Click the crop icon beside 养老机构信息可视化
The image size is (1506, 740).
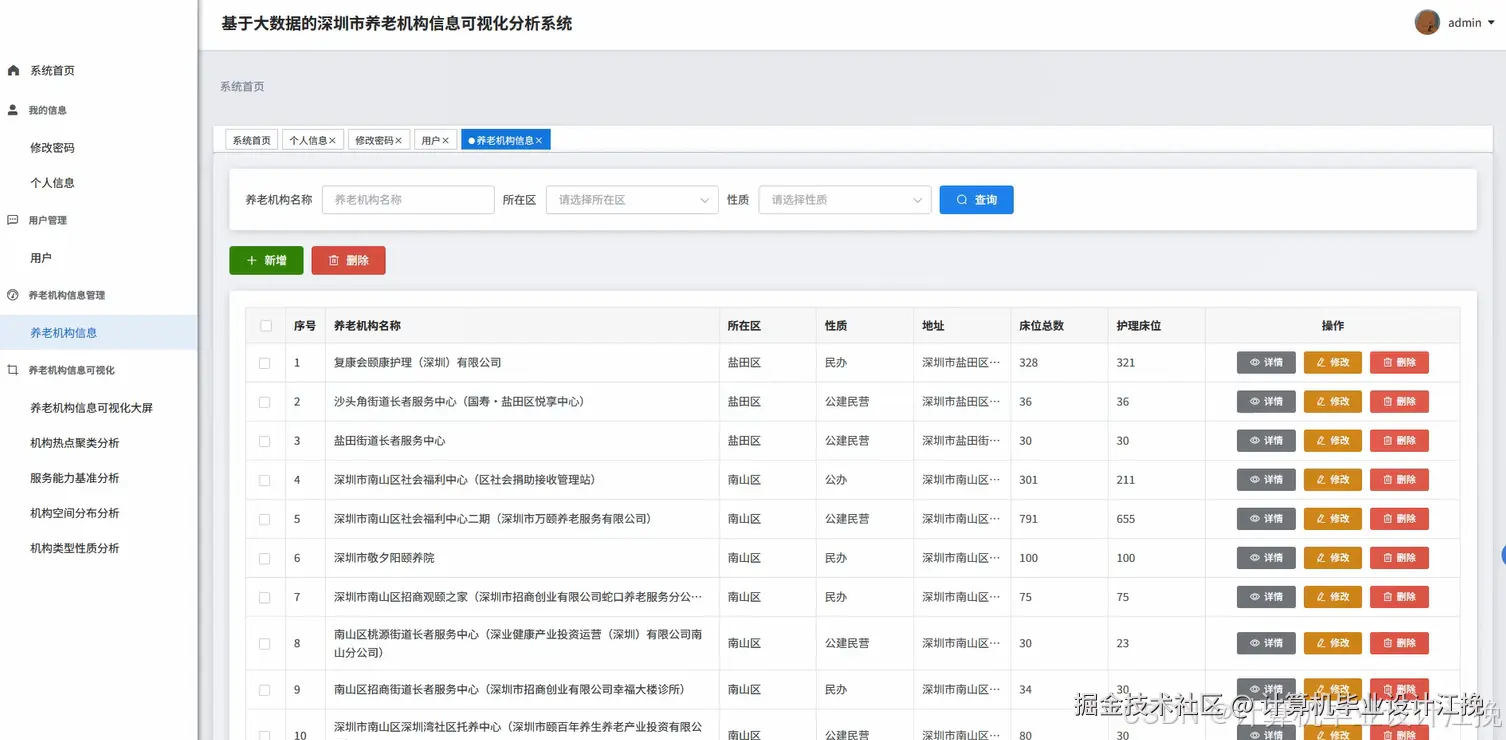[13, 370]
